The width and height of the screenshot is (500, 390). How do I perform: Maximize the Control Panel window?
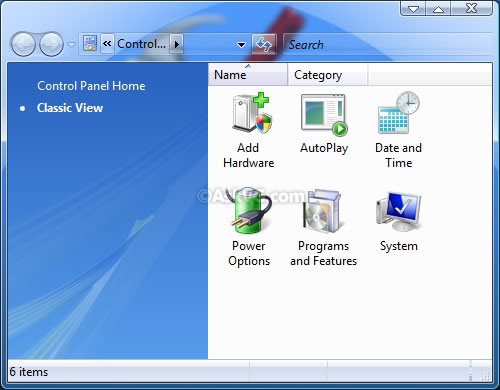[x=438, y=8]
